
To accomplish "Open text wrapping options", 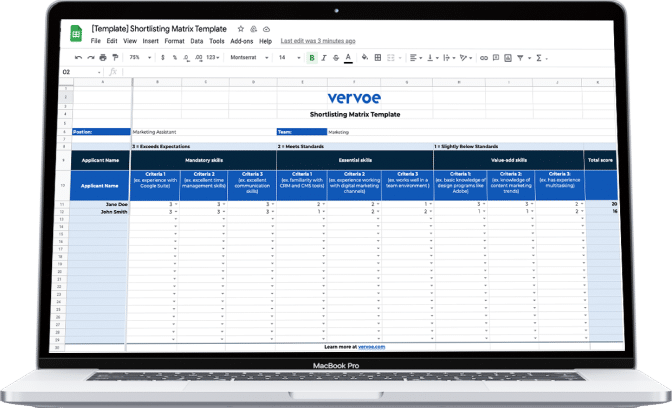I will 449,57.
